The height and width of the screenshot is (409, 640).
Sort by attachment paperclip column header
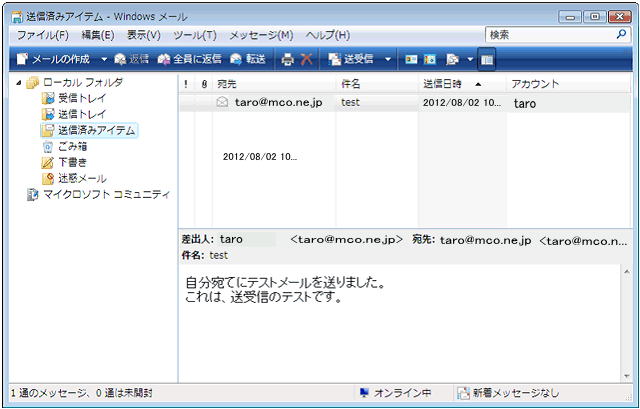[204, 84]
